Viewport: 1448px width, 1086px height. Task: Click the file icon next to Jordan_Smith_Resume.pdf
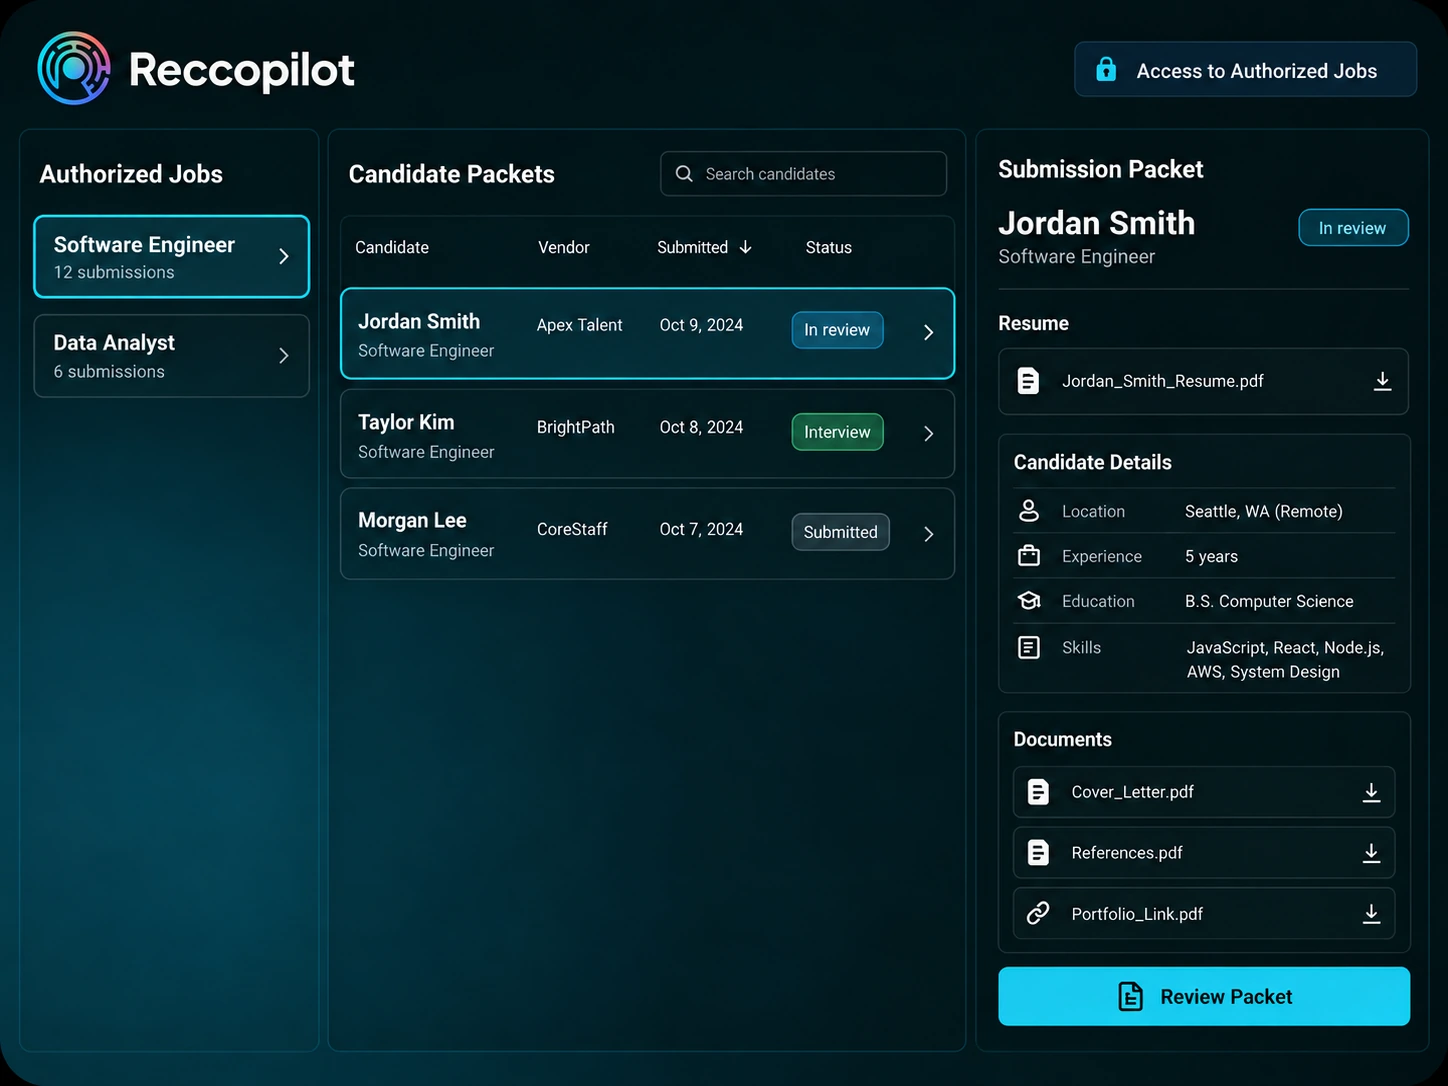point(1028,381)
